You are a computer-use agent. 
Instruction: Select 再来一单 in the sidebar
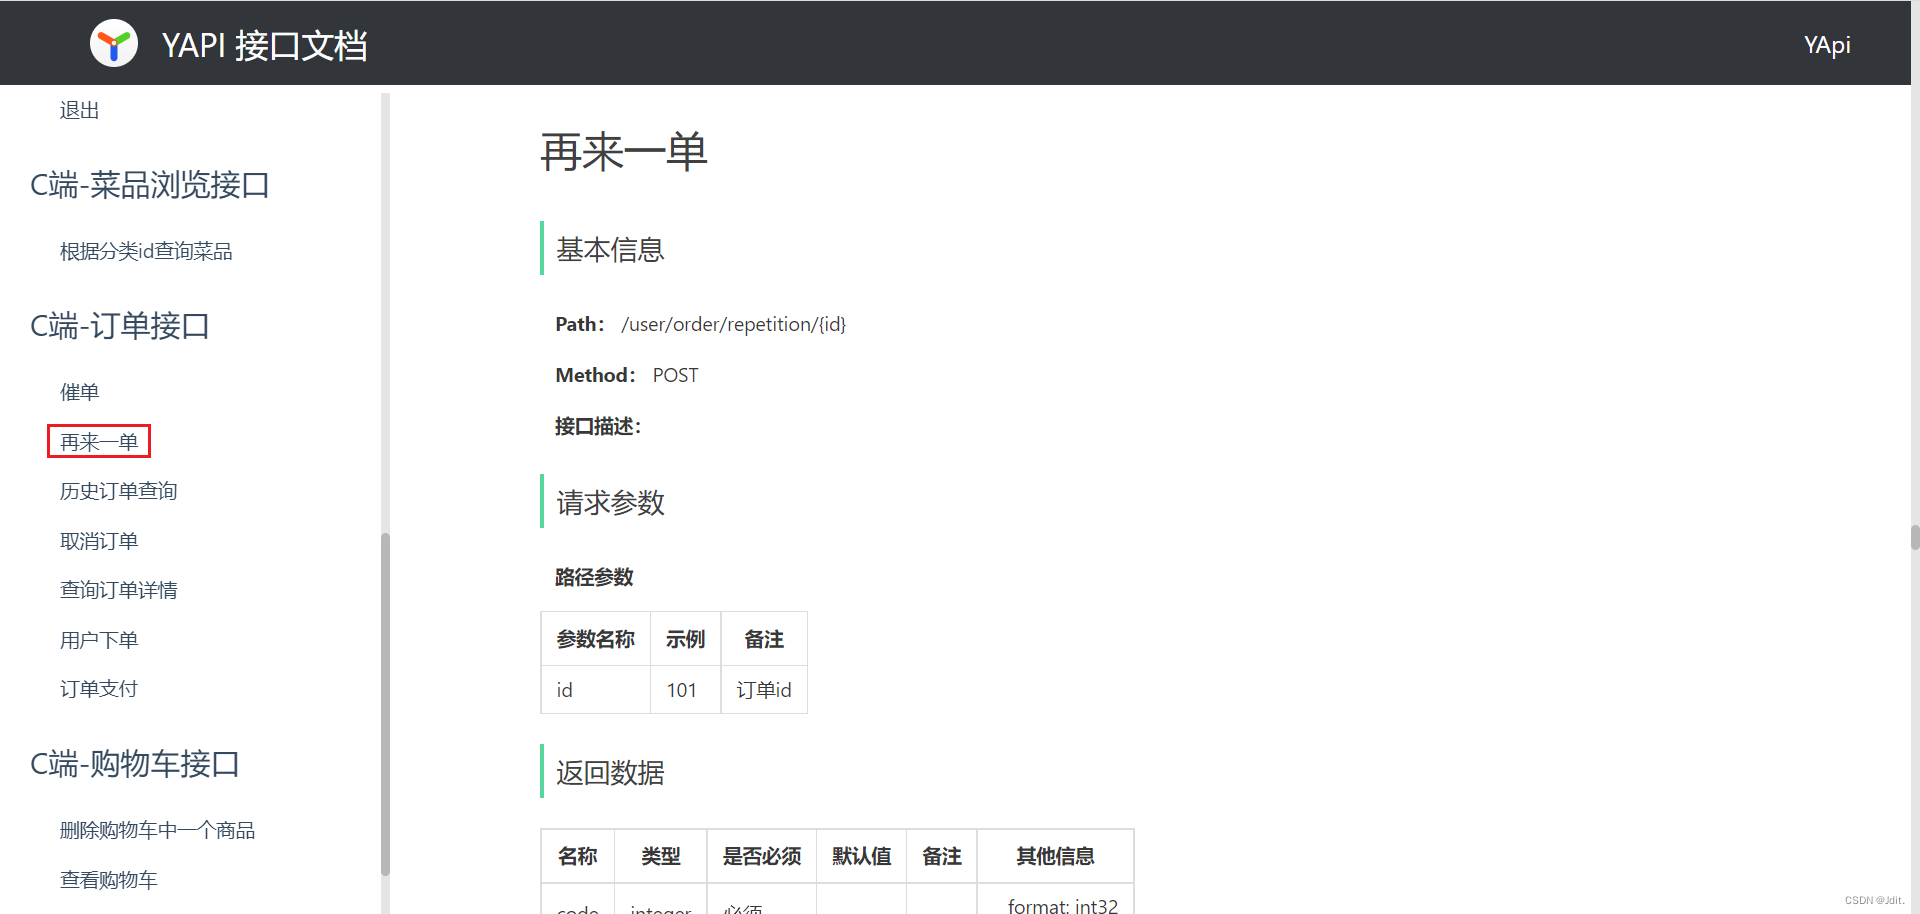98,441
